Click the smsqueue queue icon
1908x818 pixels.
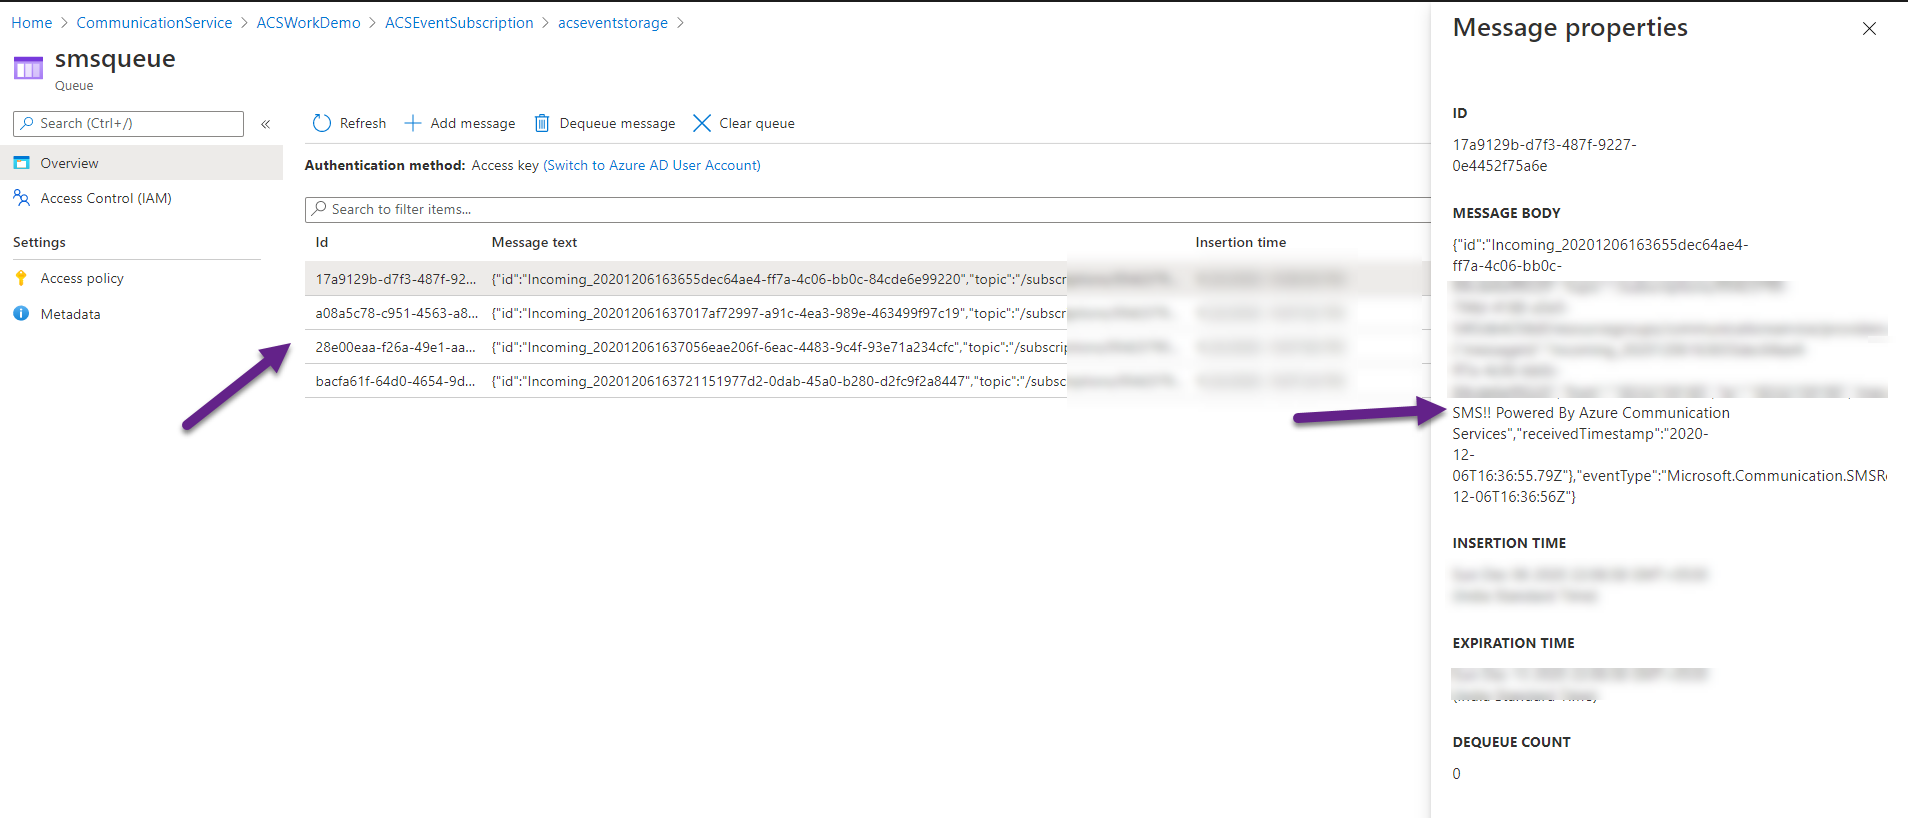[x=28, y=68]
